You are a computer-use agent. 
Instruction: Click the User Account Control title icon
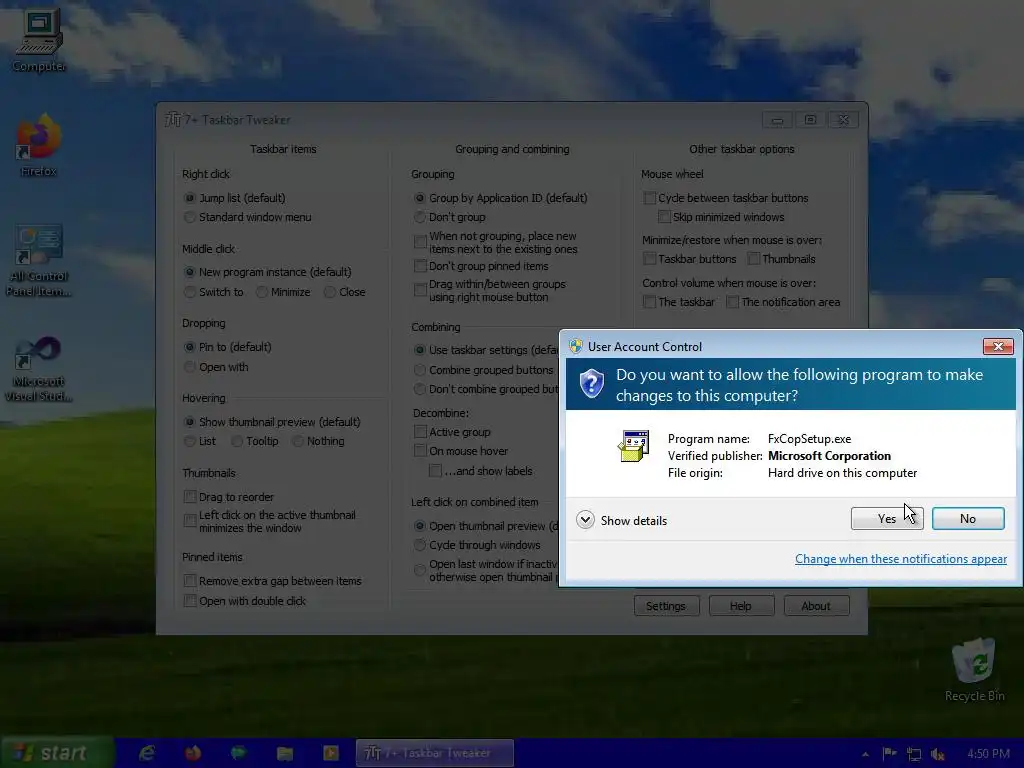click(575, 346)
